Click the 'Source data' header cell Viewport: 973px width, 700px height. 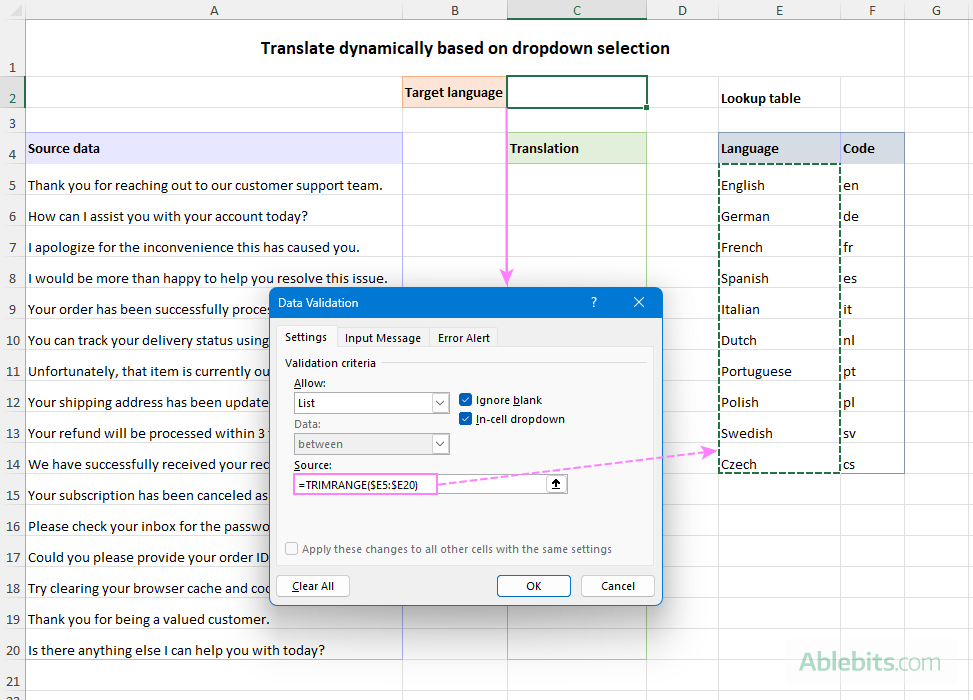click(x=214, y=148)
